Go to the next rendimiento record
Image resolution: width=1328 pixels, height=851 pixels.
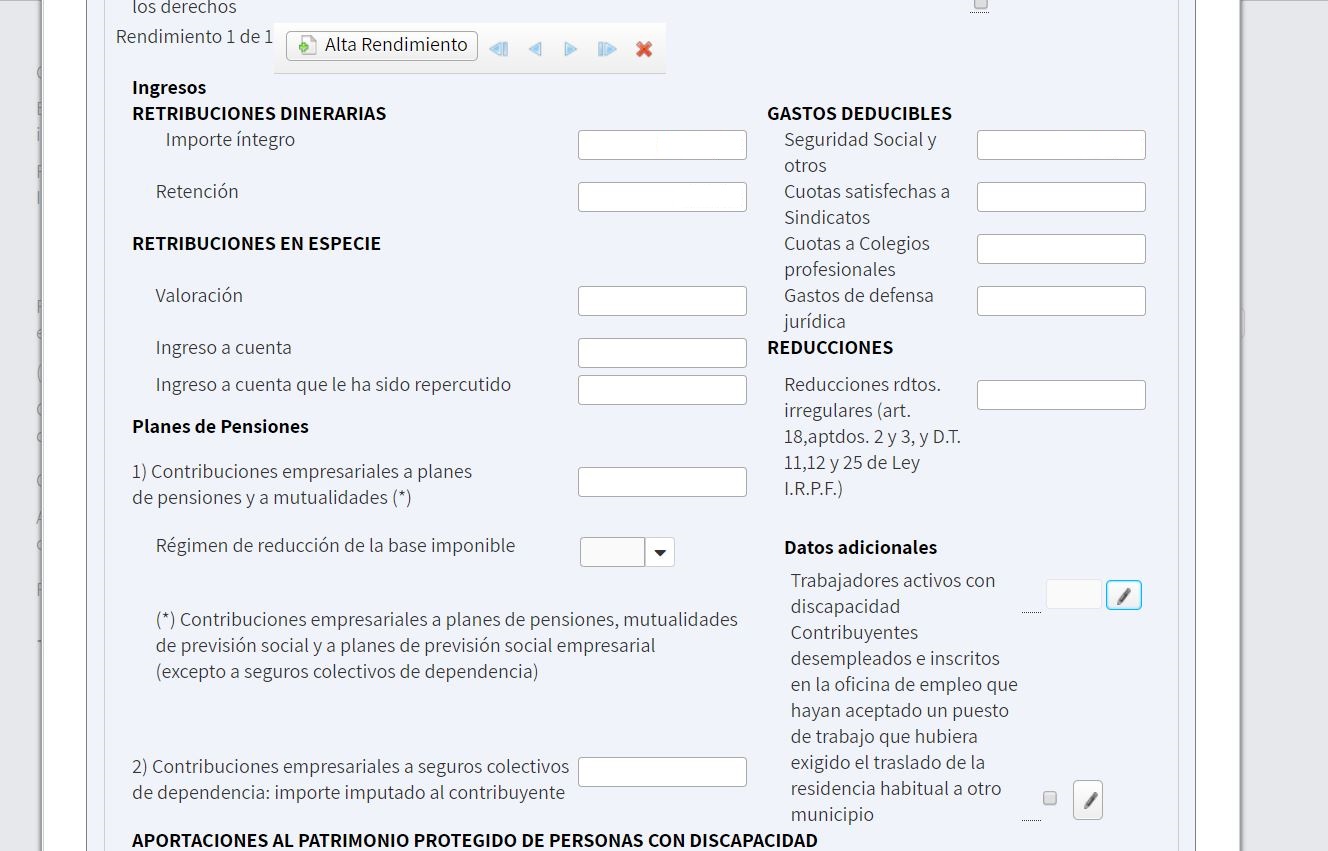(x=571, y=49)
